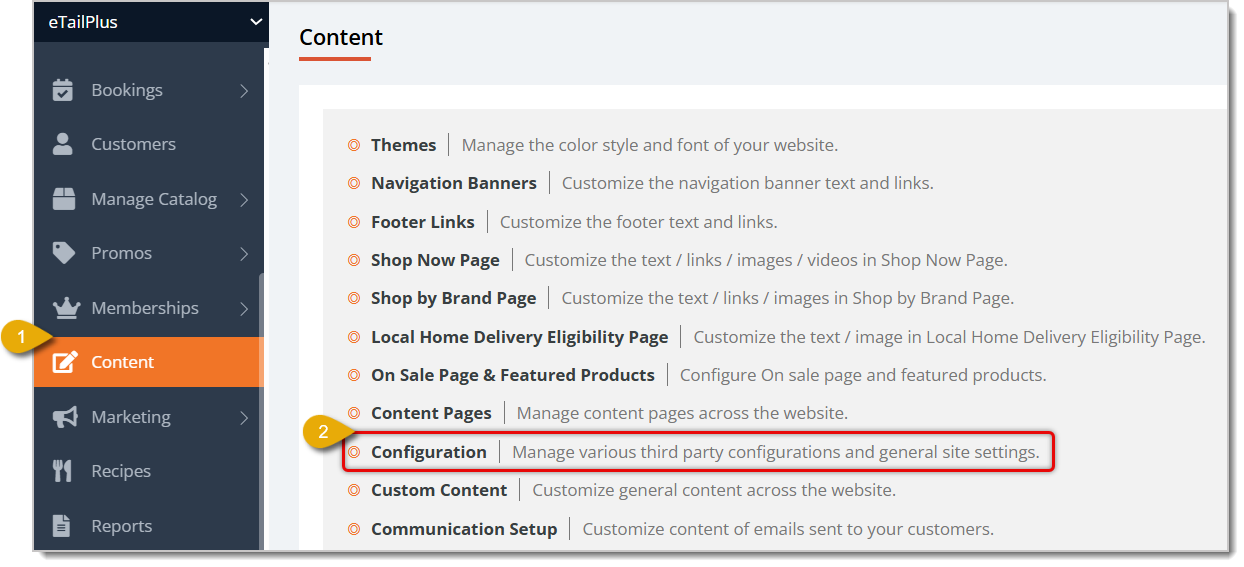The height and width of the screenshot is (567, 1244).
Task: Click the Bookings calendar icon
Action: click(x=63, y=90)
